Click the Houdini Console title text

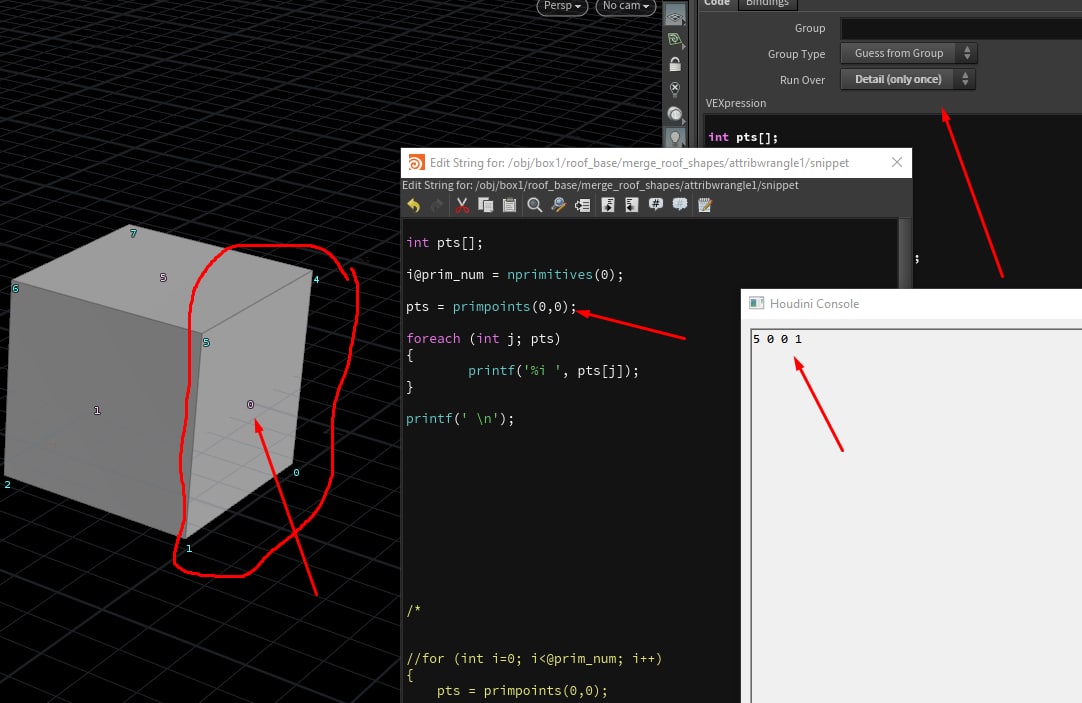pos(814,304)
